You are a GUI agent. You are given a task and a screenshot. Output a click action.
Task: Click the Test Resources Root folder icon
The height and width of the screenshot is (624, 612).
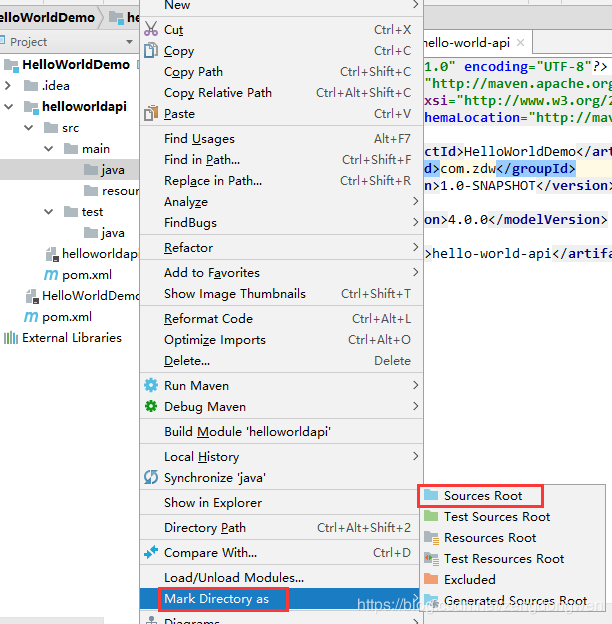431,559
